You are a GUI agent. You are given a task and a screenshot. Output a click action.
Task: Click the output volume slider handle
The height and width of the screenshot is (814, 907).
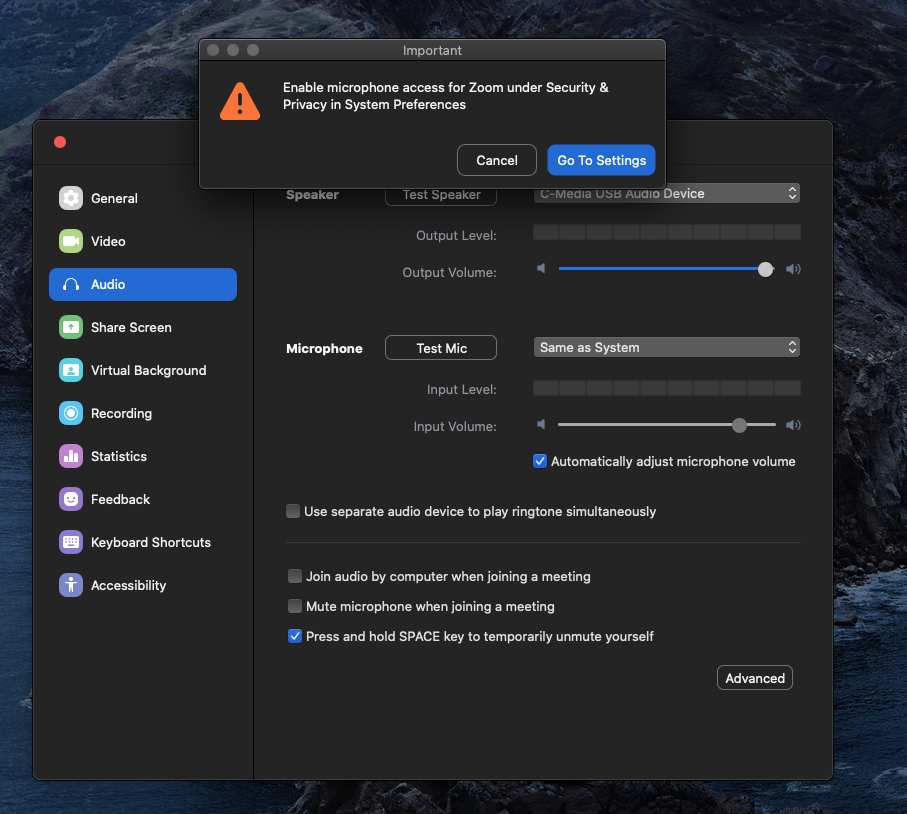(x=765, y=269)
